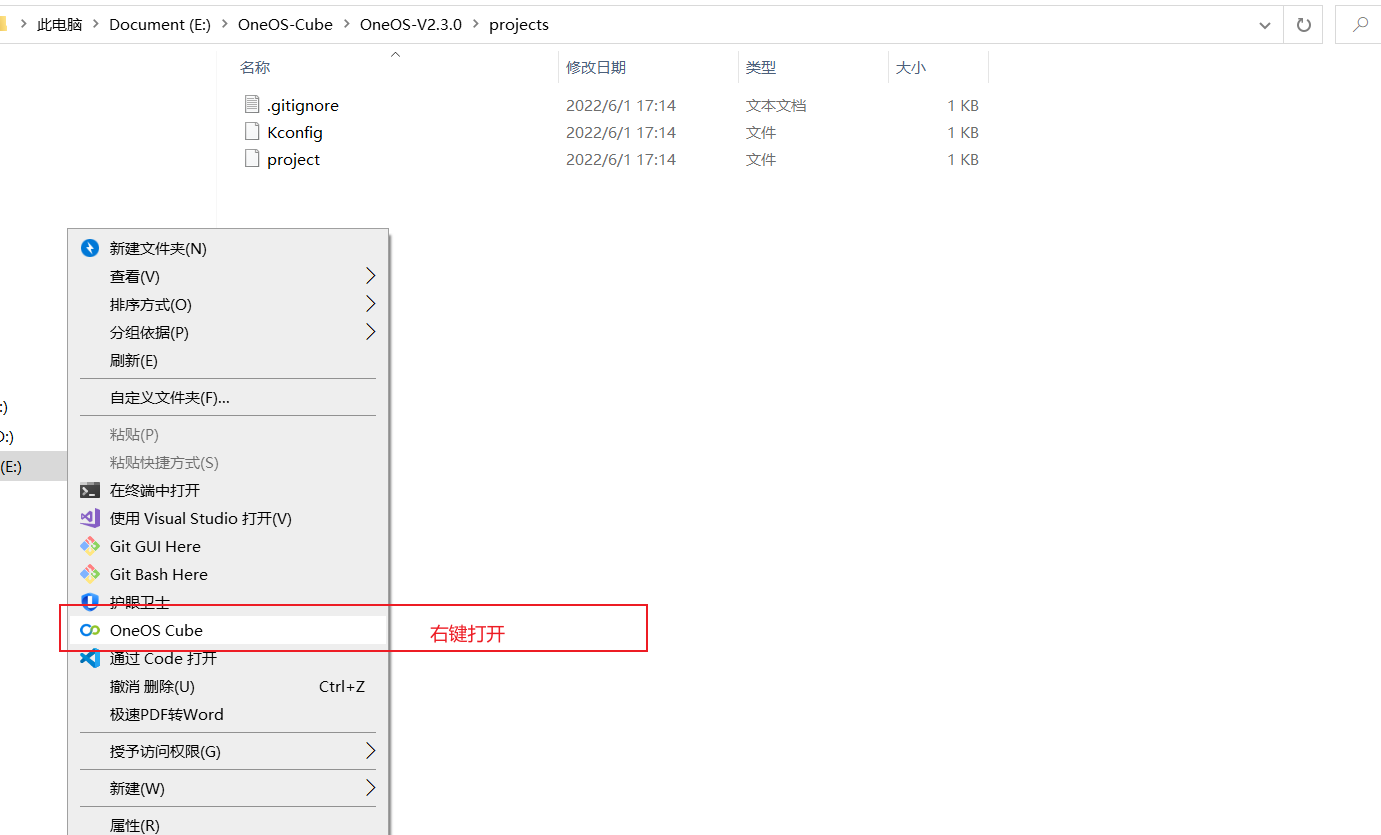Select Git Bash Here menu entry
Image resolution: width=1381 pixels, height=835 pixels.
point(228,574)
